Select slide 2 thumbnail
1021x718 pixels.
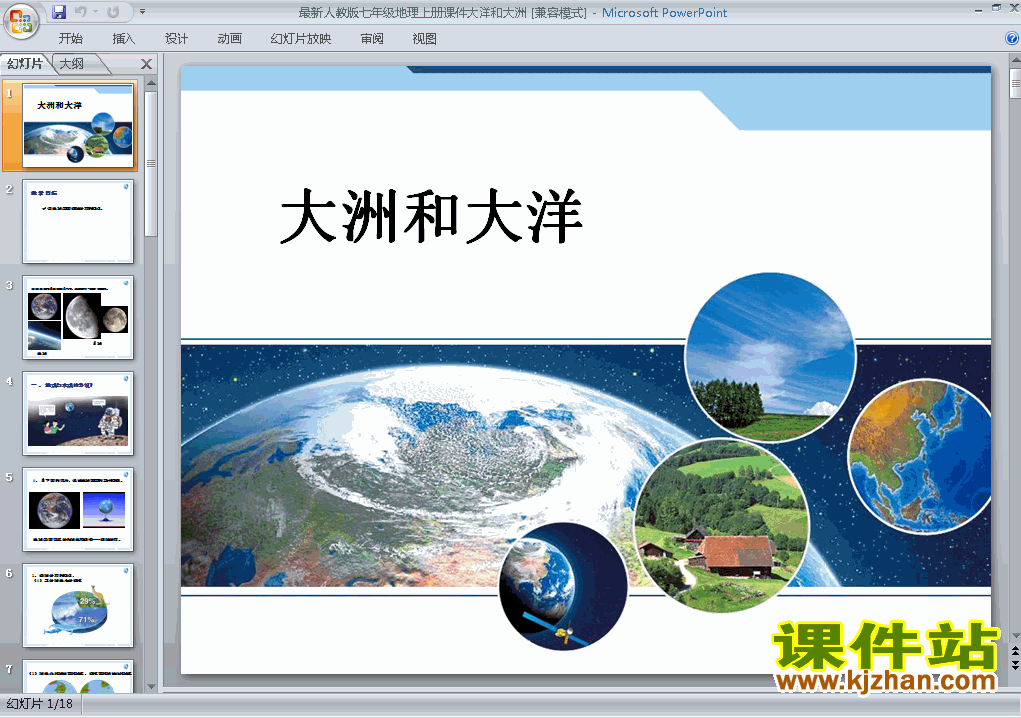(x=78, y=221)
